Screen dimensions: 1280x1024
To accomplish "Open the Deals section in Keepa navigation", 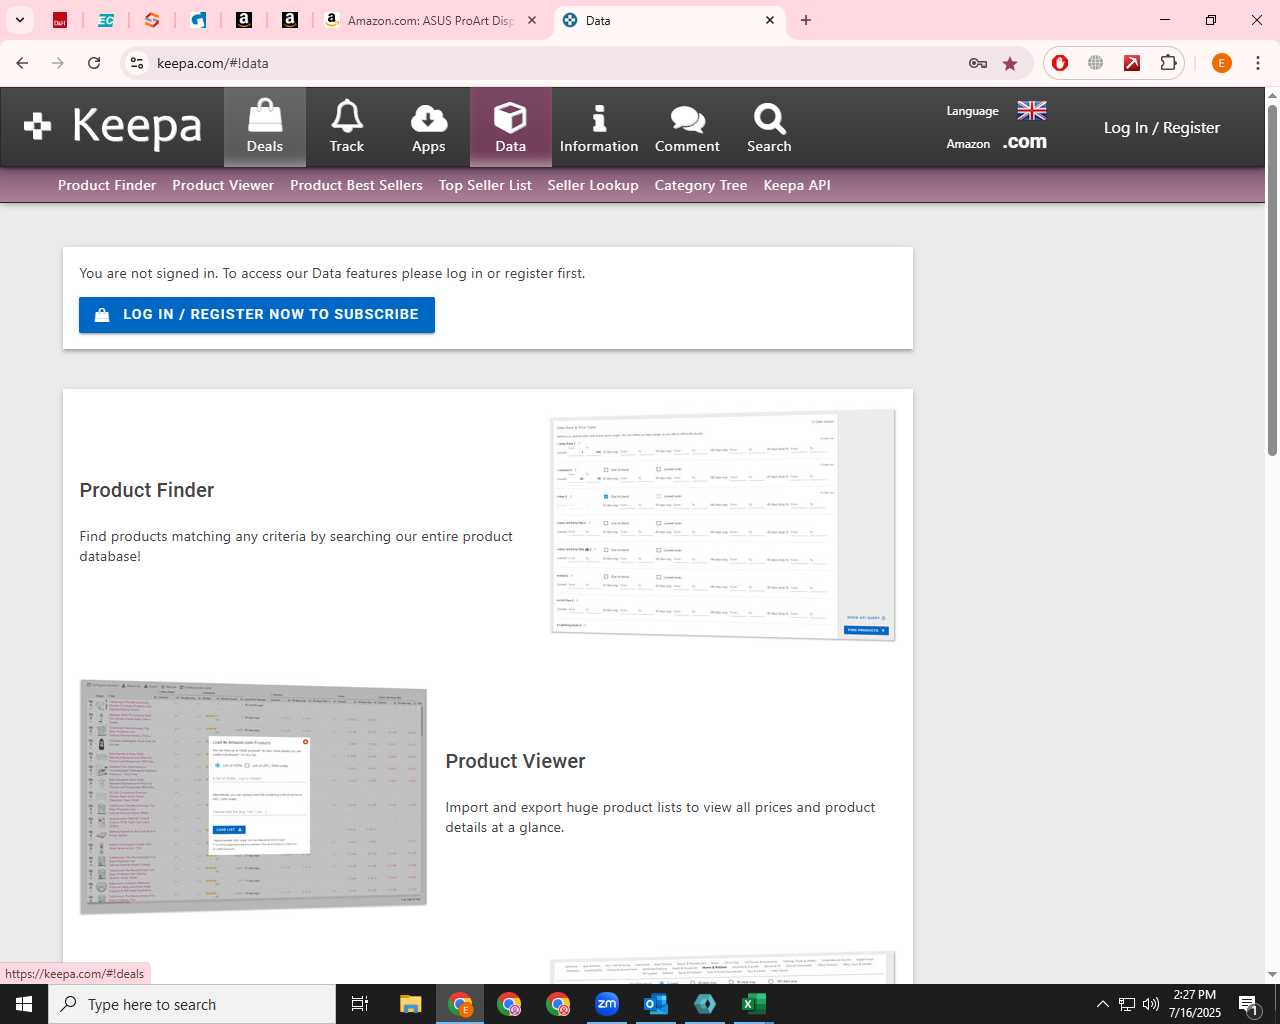I will (x=265, y=127).
